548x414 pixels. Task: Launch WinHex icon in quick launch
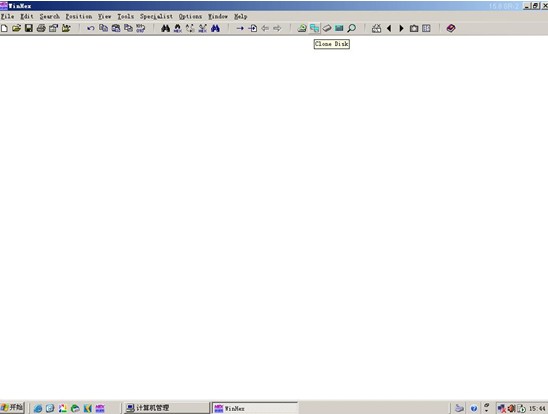point(100,408)
